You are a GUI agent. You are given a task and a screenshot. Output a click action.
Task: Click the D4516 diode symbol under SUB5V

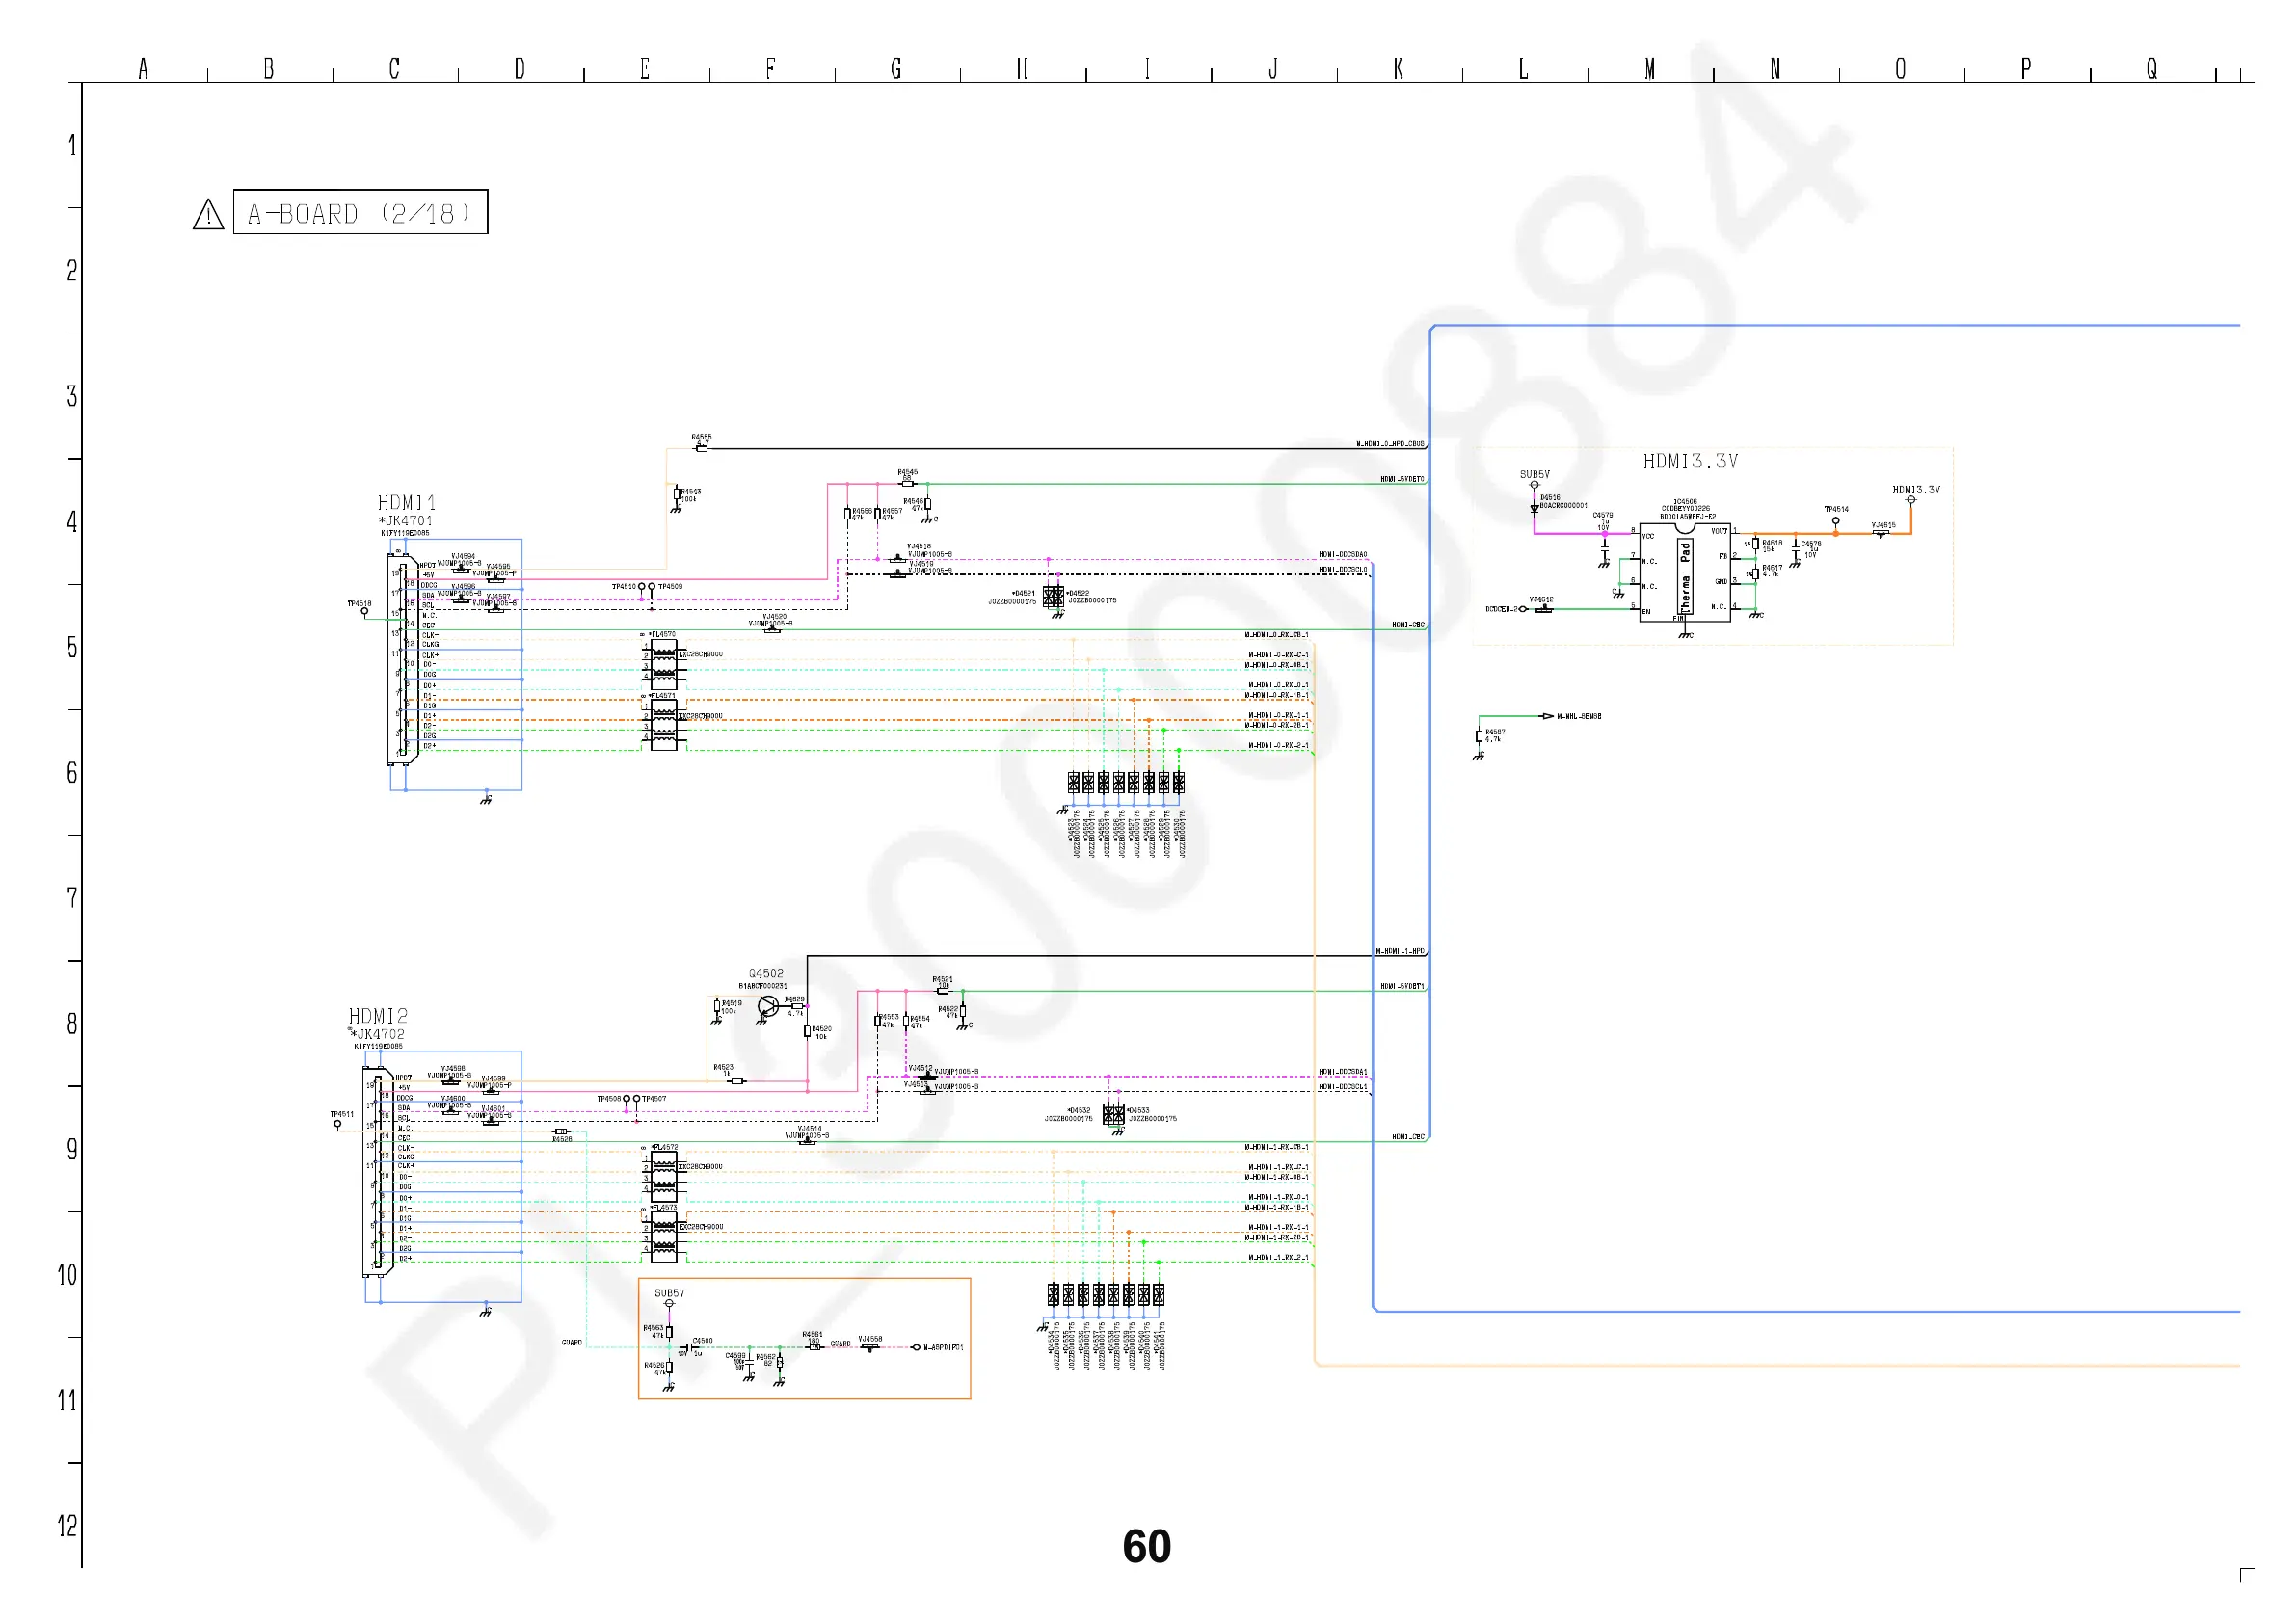coord(1534,508)
